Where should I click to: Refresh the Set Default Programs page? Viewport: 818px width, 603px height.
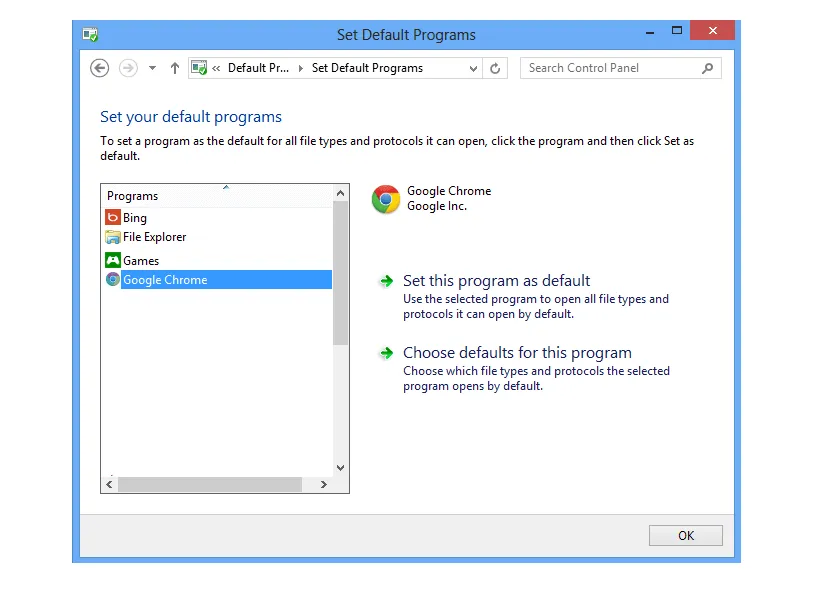point(495,68)
